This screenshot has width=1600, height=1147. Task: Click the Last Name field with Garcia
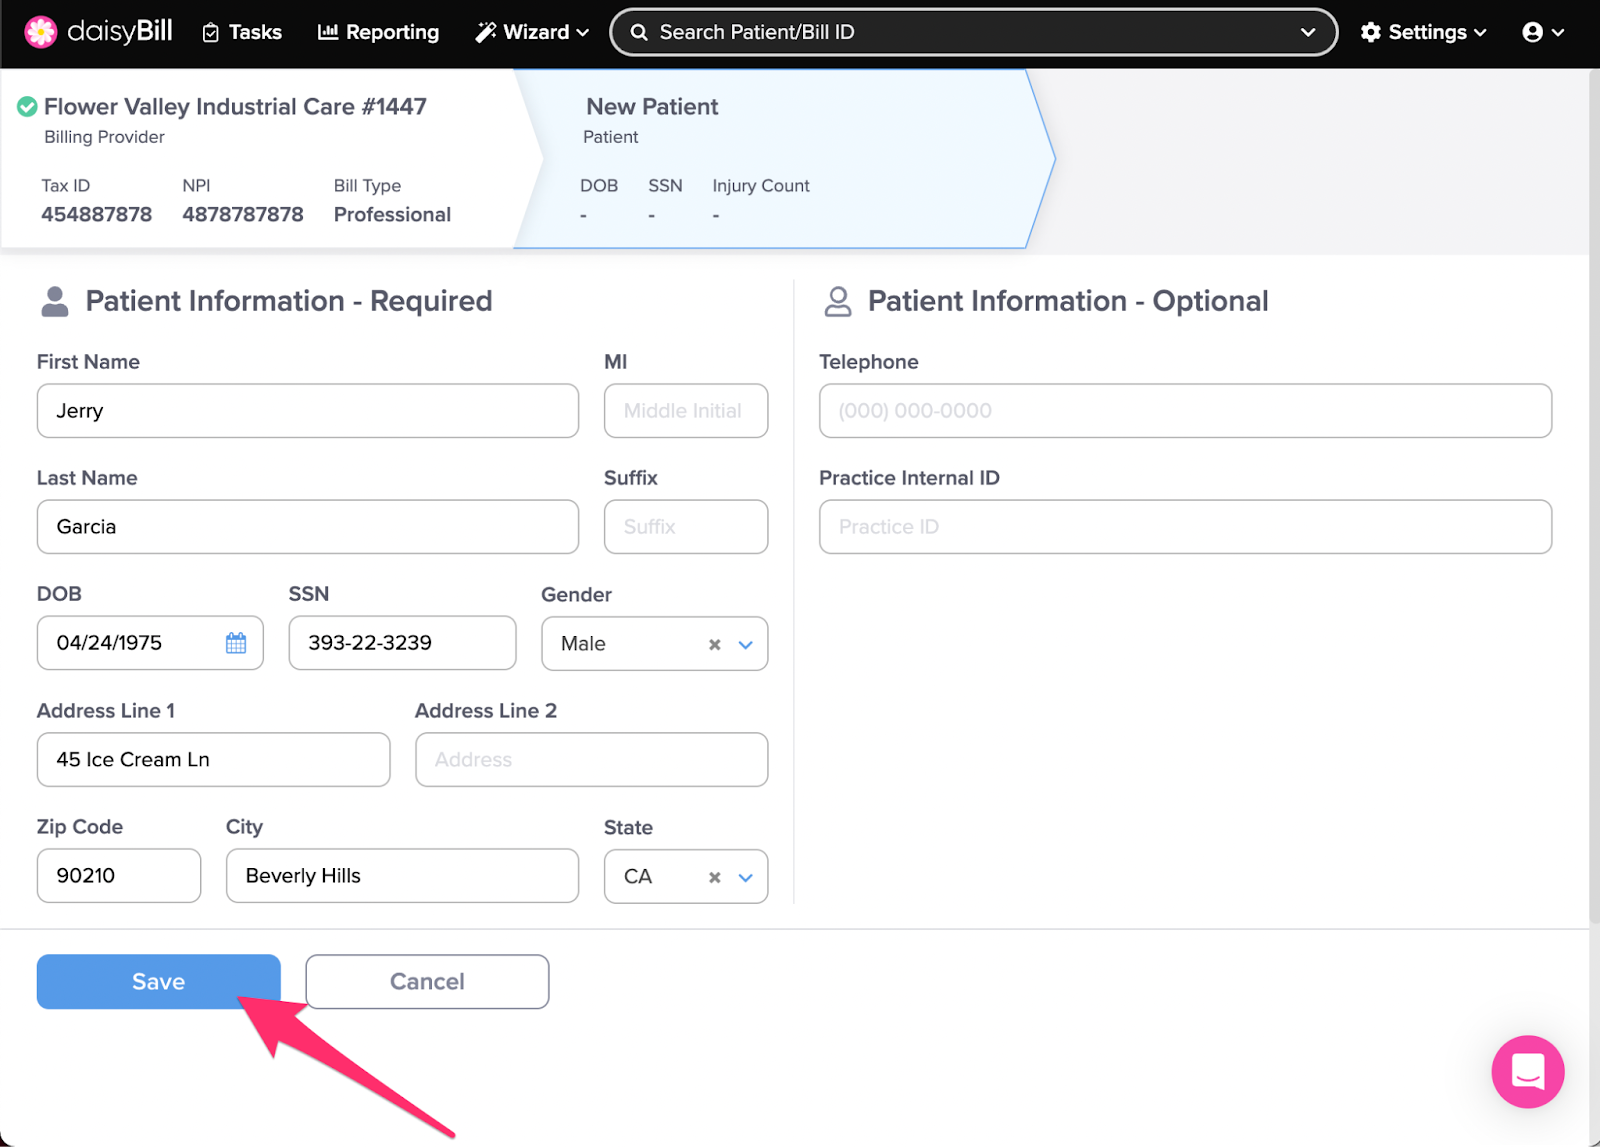click(308, 527)
